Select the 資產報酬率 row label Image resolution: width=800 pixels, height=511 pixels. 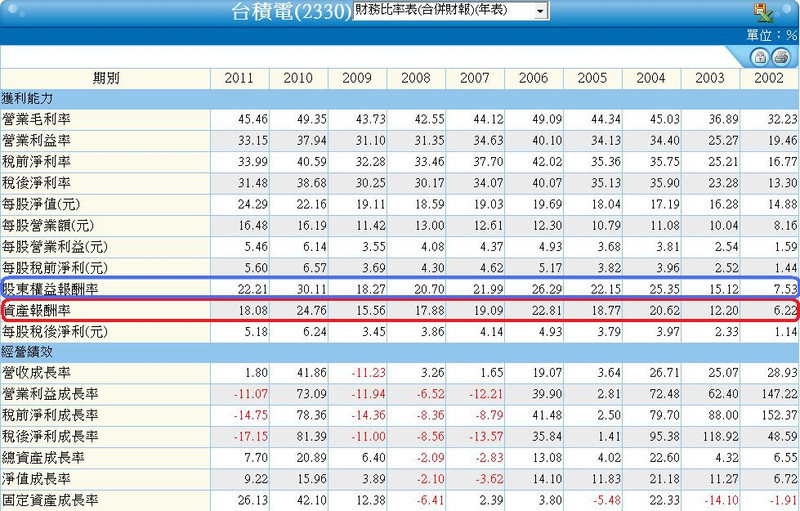pyautogui.click(x=36, y=311)
